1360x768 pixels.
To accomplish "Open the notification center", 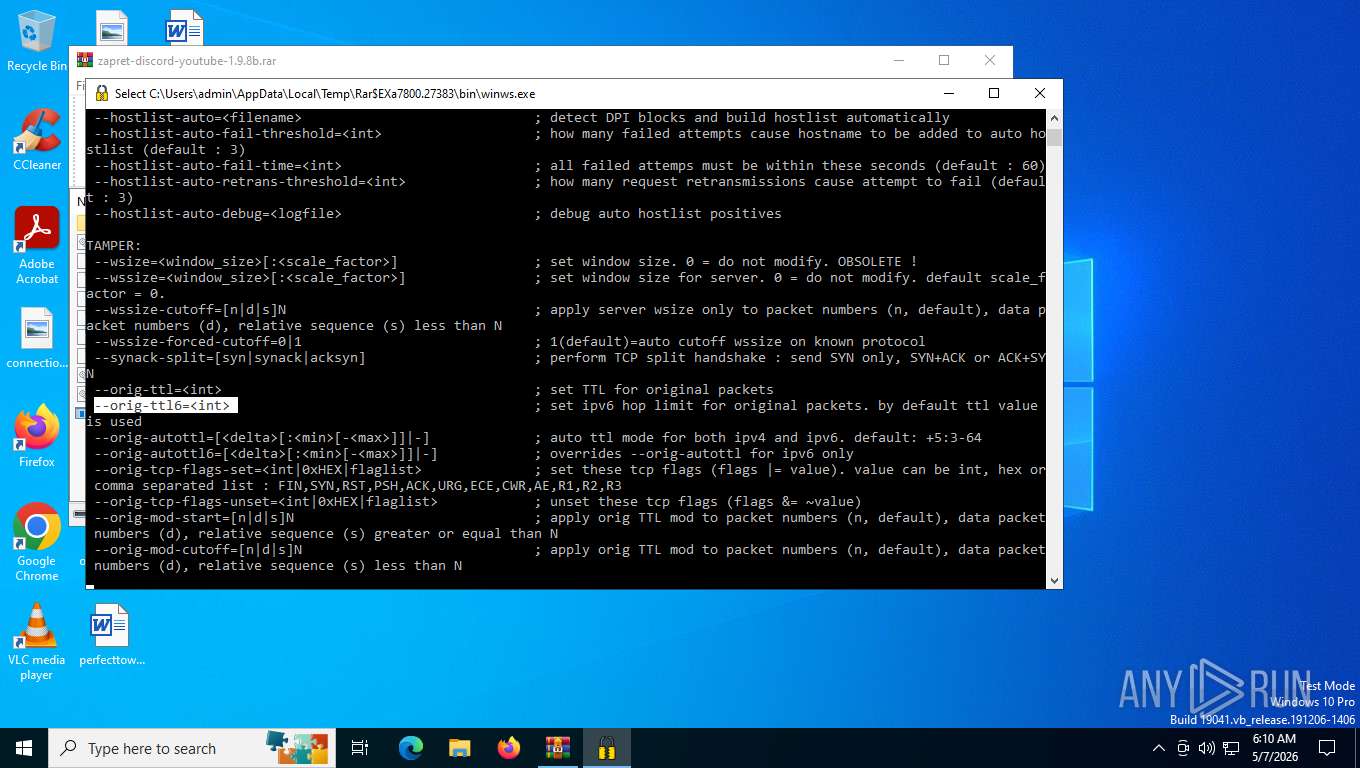I will tap(1327, 748).
